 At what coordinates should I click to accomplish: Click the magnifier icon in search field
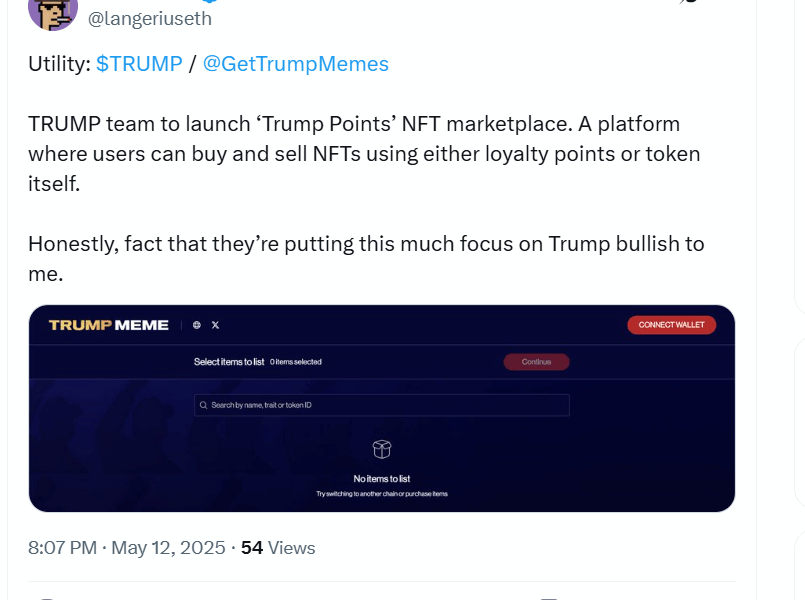point(203,405)
